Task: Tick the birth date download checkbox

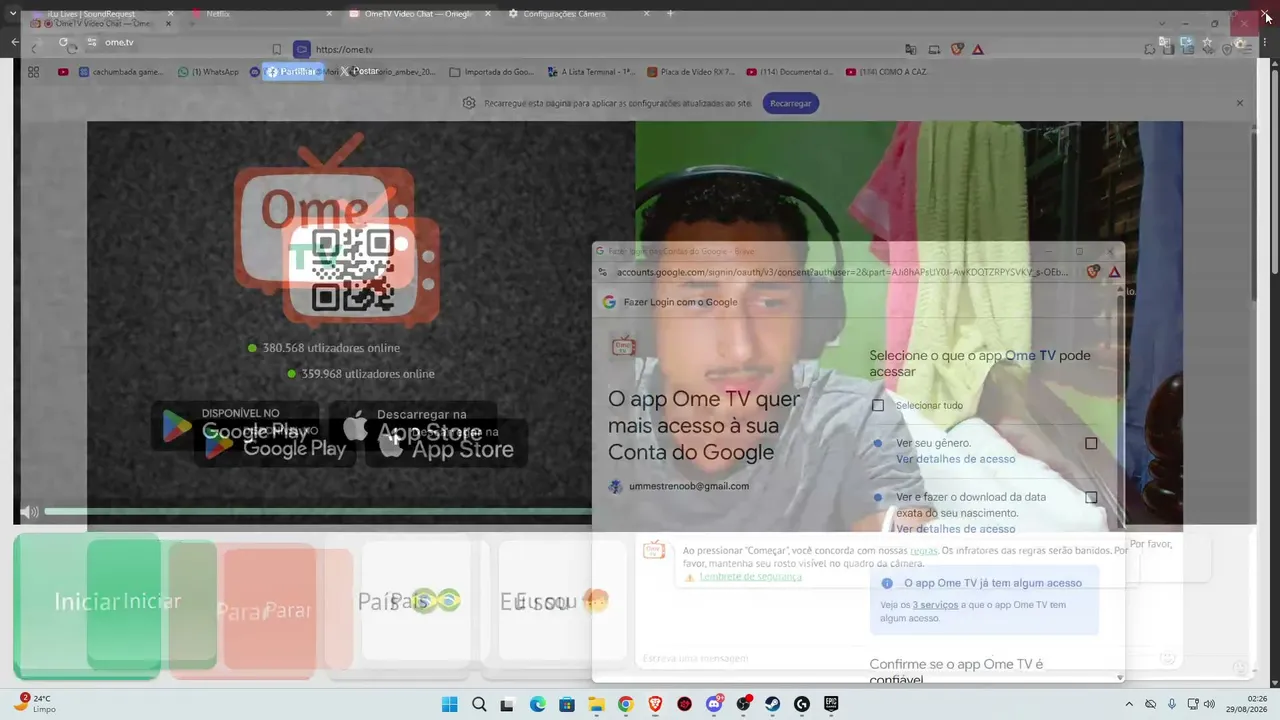Action: (x=1091, y=497)
